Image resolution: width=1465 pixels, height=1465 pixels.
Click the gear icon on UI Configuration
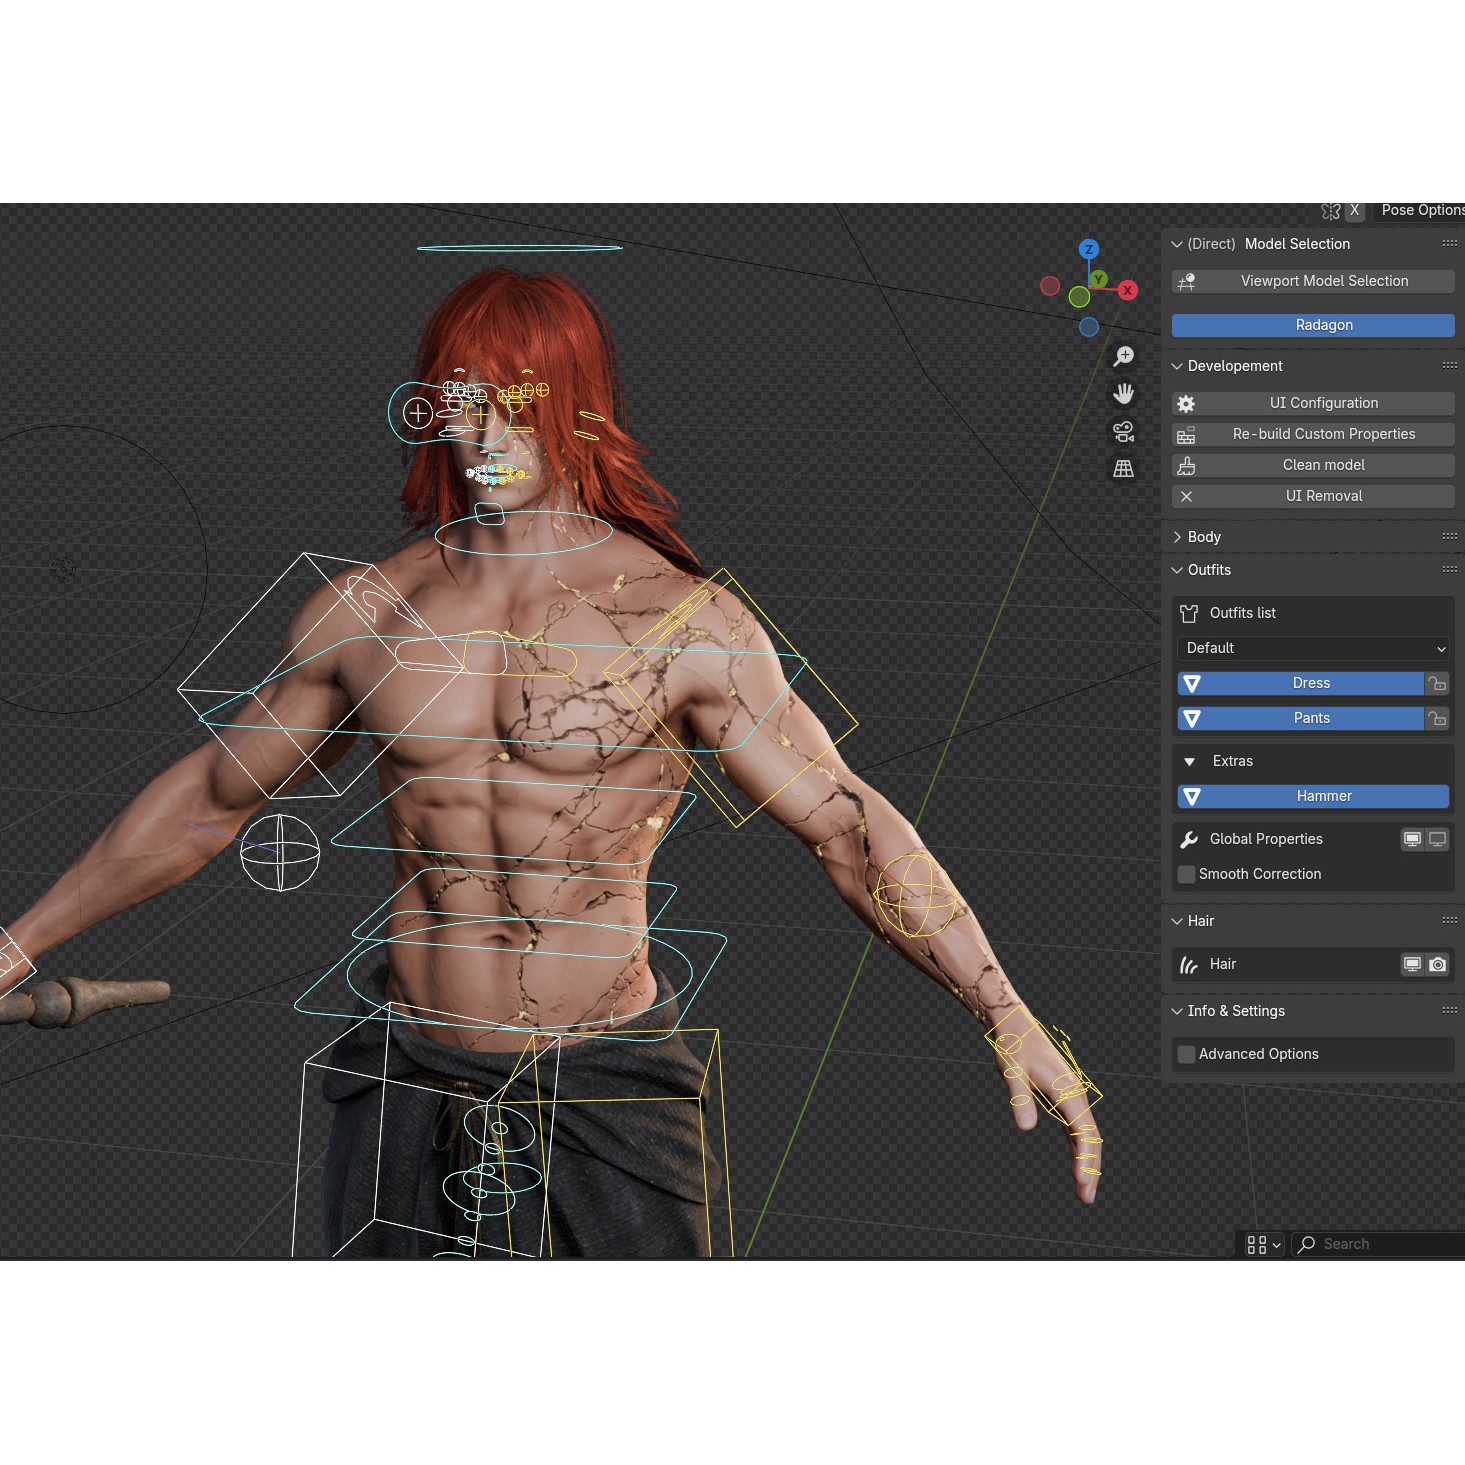pos(1186,403)
